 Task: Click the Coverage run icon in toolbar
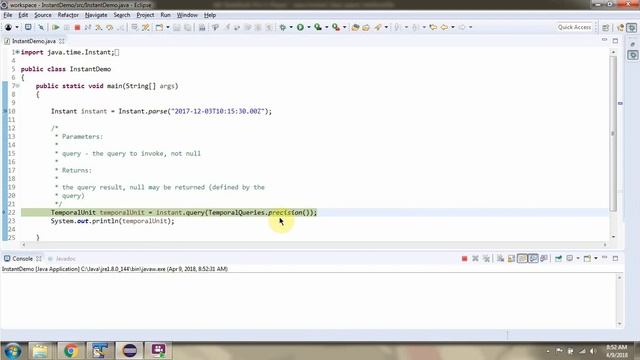(318, 27)
